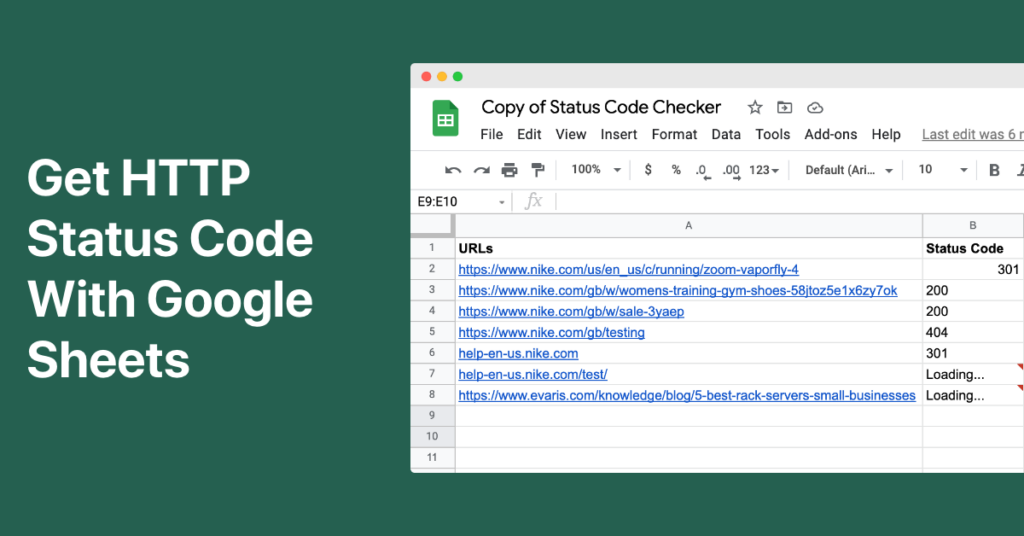The width and height of the screenshot is (1024, 536).
Task: Open the Edit menu
Action: click(x=529, y=134)
